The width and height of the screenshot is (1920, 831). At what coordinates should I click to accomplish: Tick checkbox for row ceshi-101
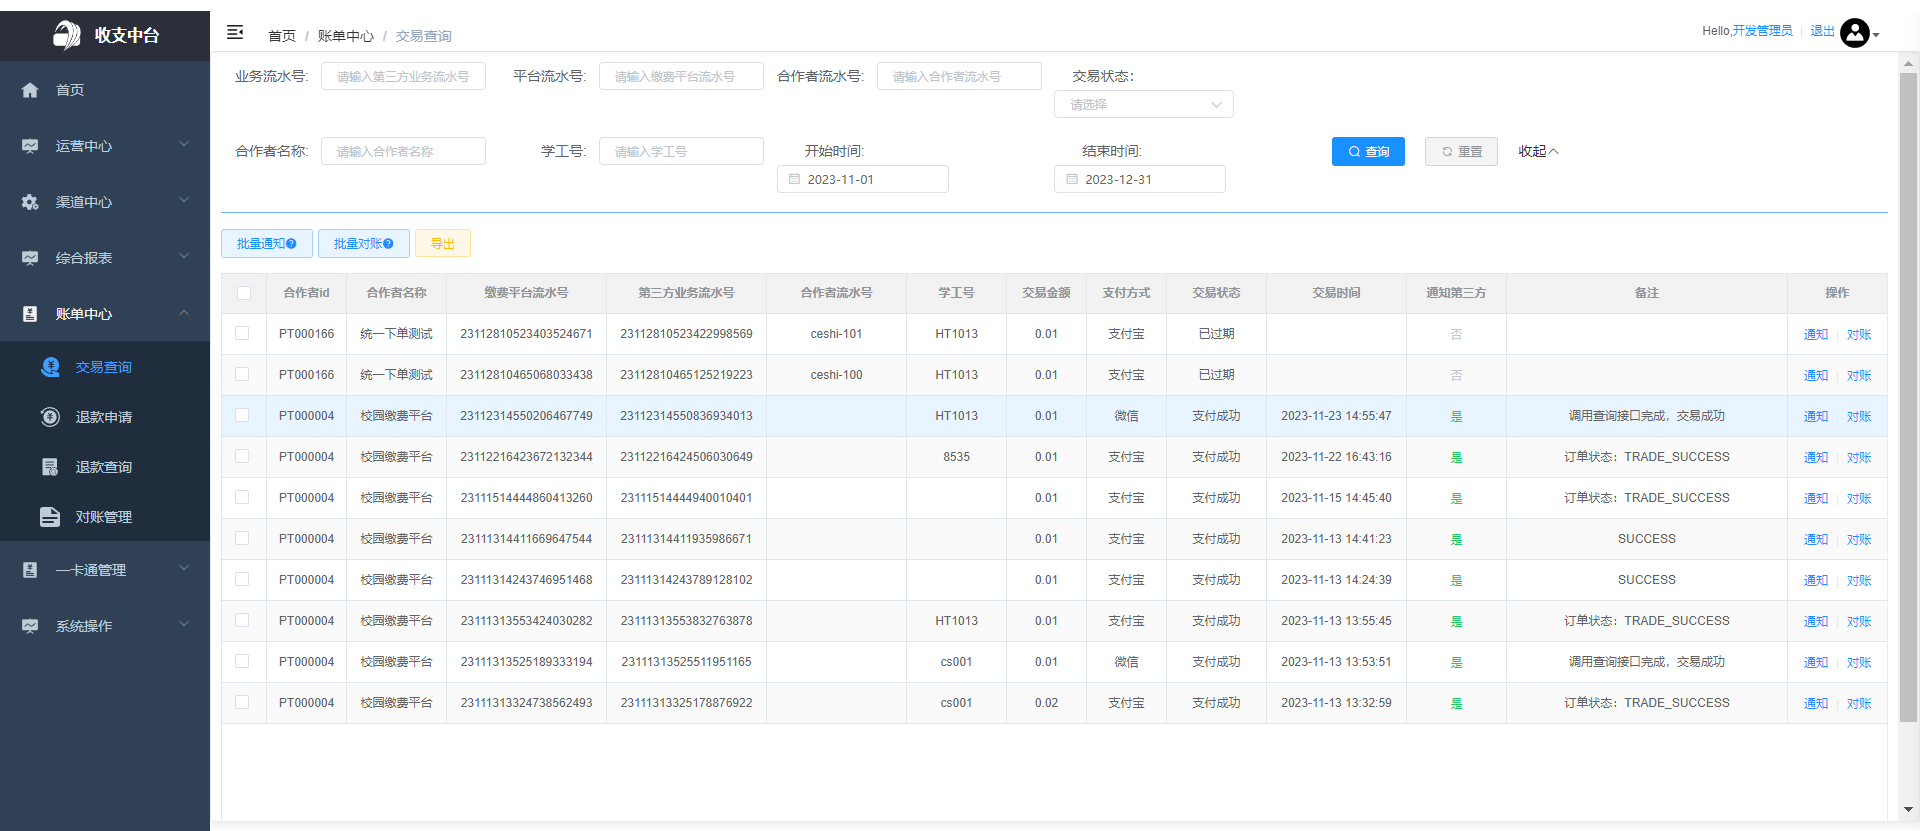tap(242, 333)
